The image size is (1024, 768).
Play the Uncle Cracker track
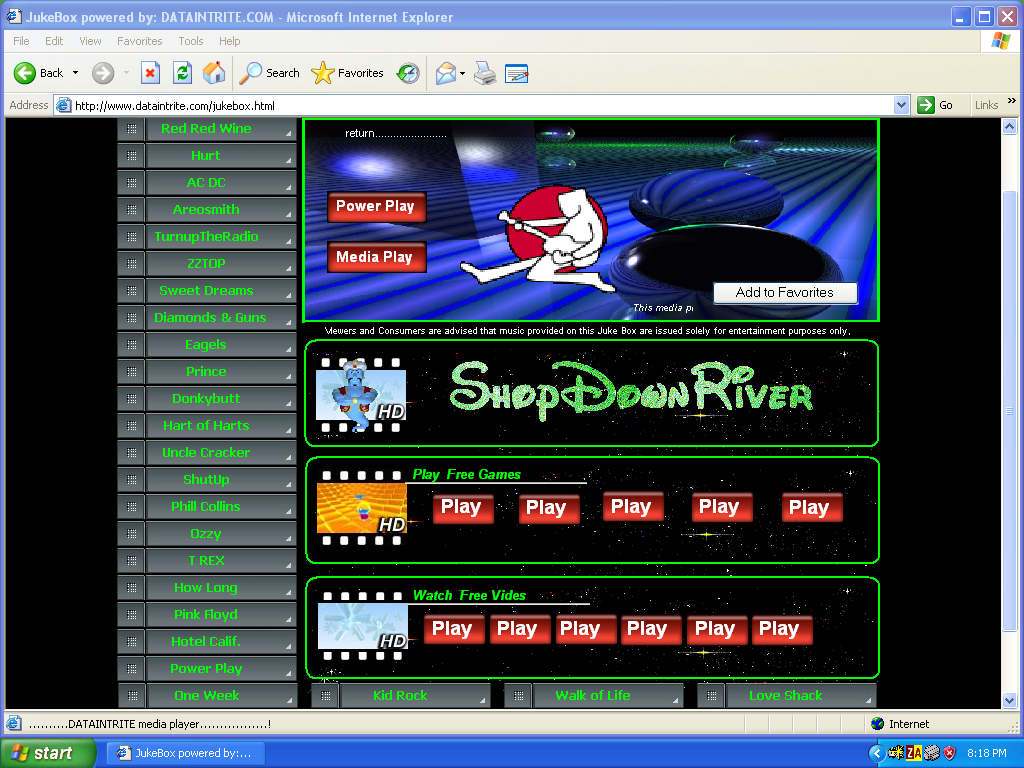[221, 453]
